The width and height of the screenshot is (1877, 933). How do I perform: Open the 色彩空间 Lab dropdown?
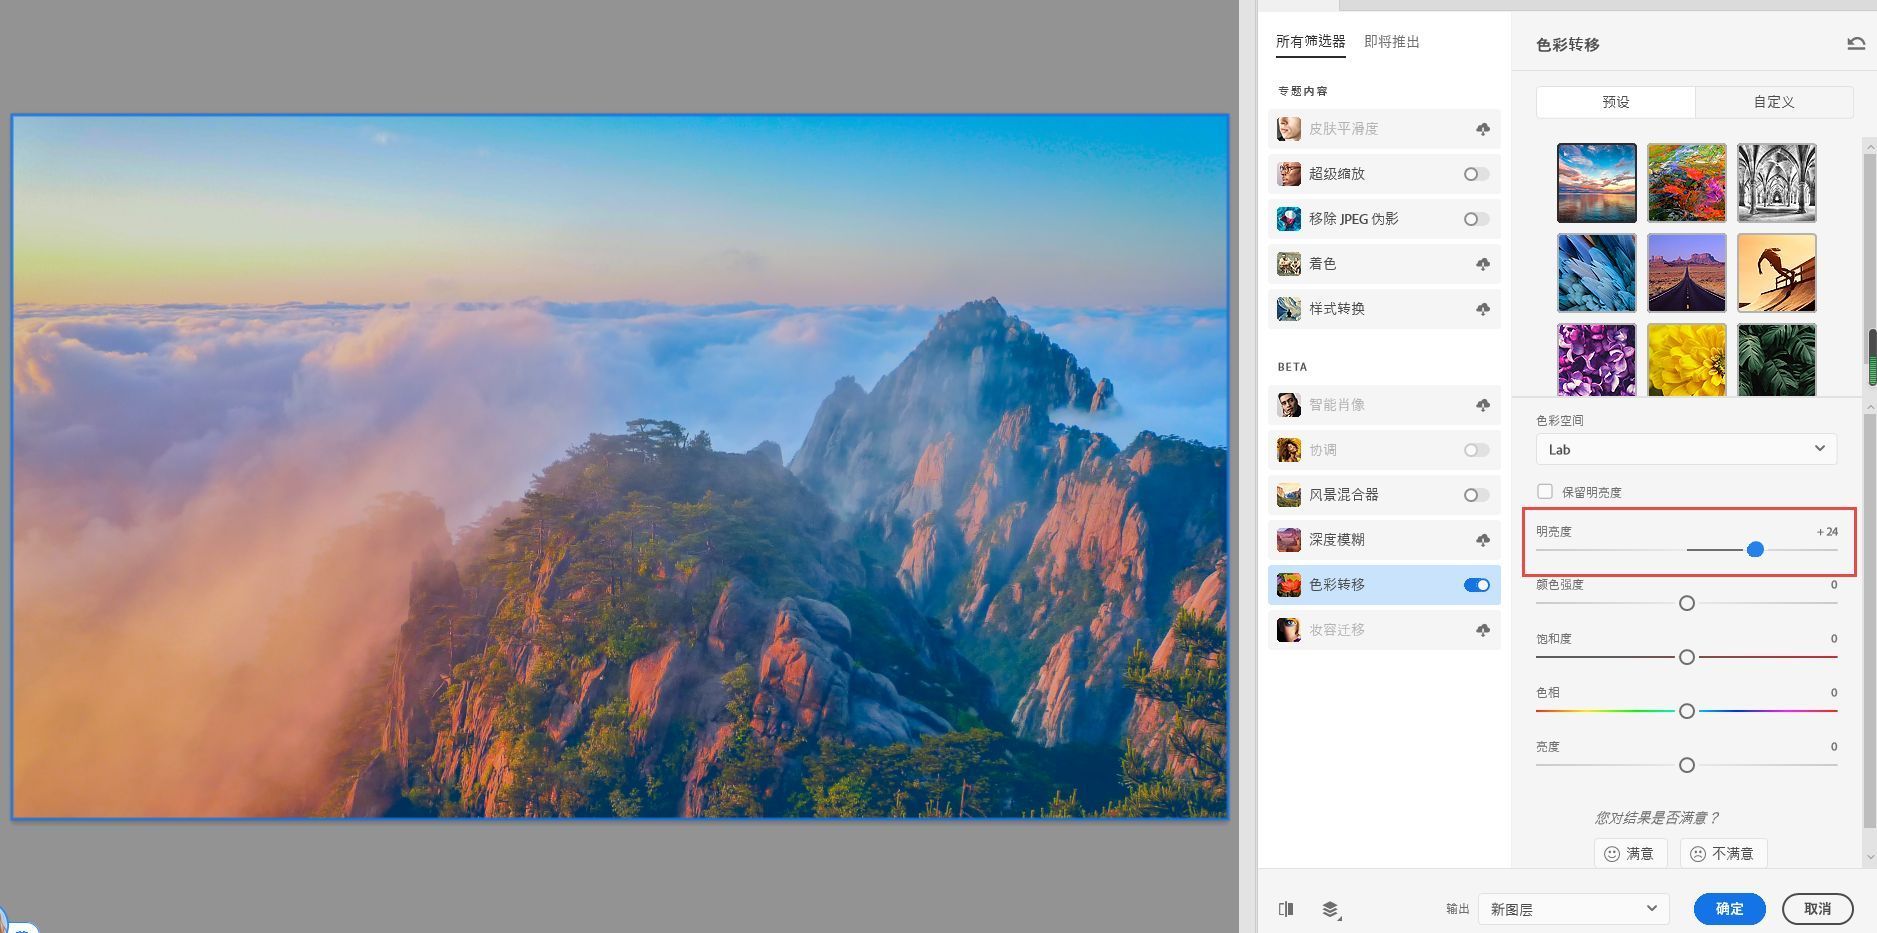[1684, 449]
